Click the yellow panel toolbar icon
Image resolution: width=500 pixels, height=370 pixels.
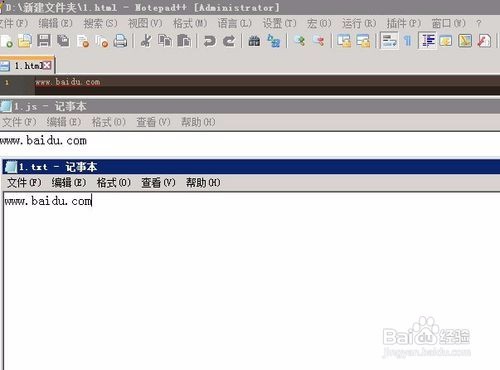click(465, 41)
